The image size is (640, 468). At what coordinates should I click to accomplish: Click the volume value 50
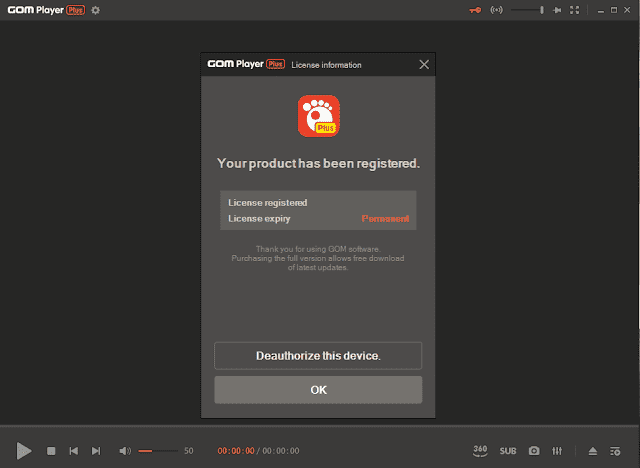[189, 451]
